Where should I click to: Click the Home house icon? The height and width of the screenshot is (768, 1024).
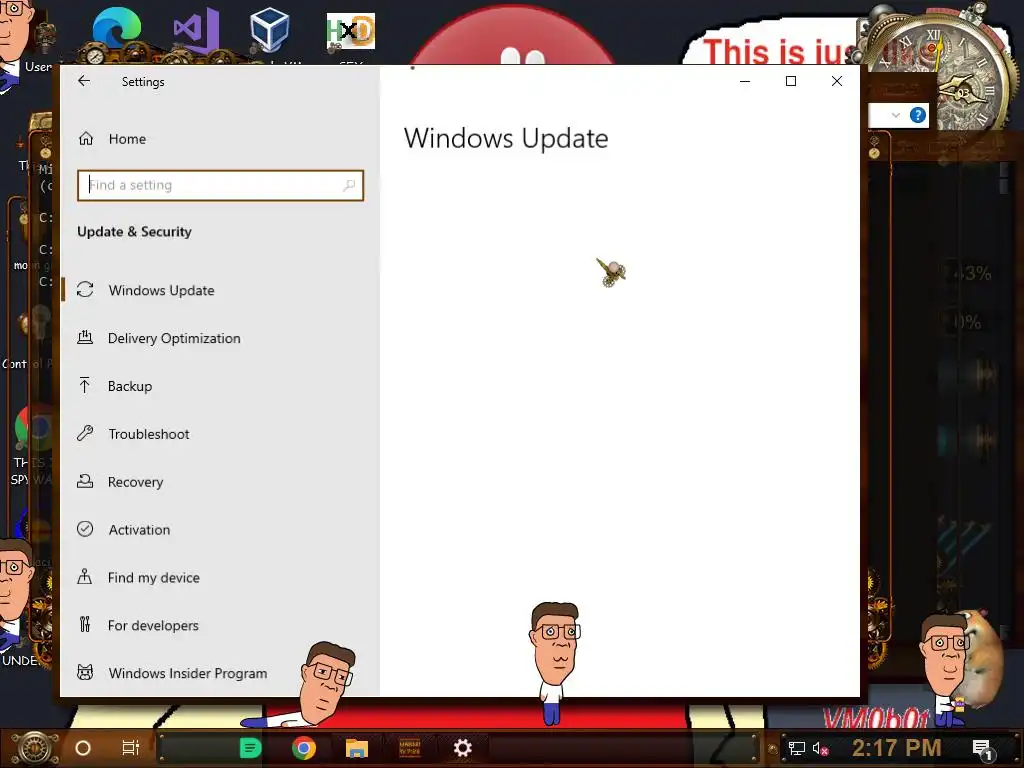tap(86, 138)
